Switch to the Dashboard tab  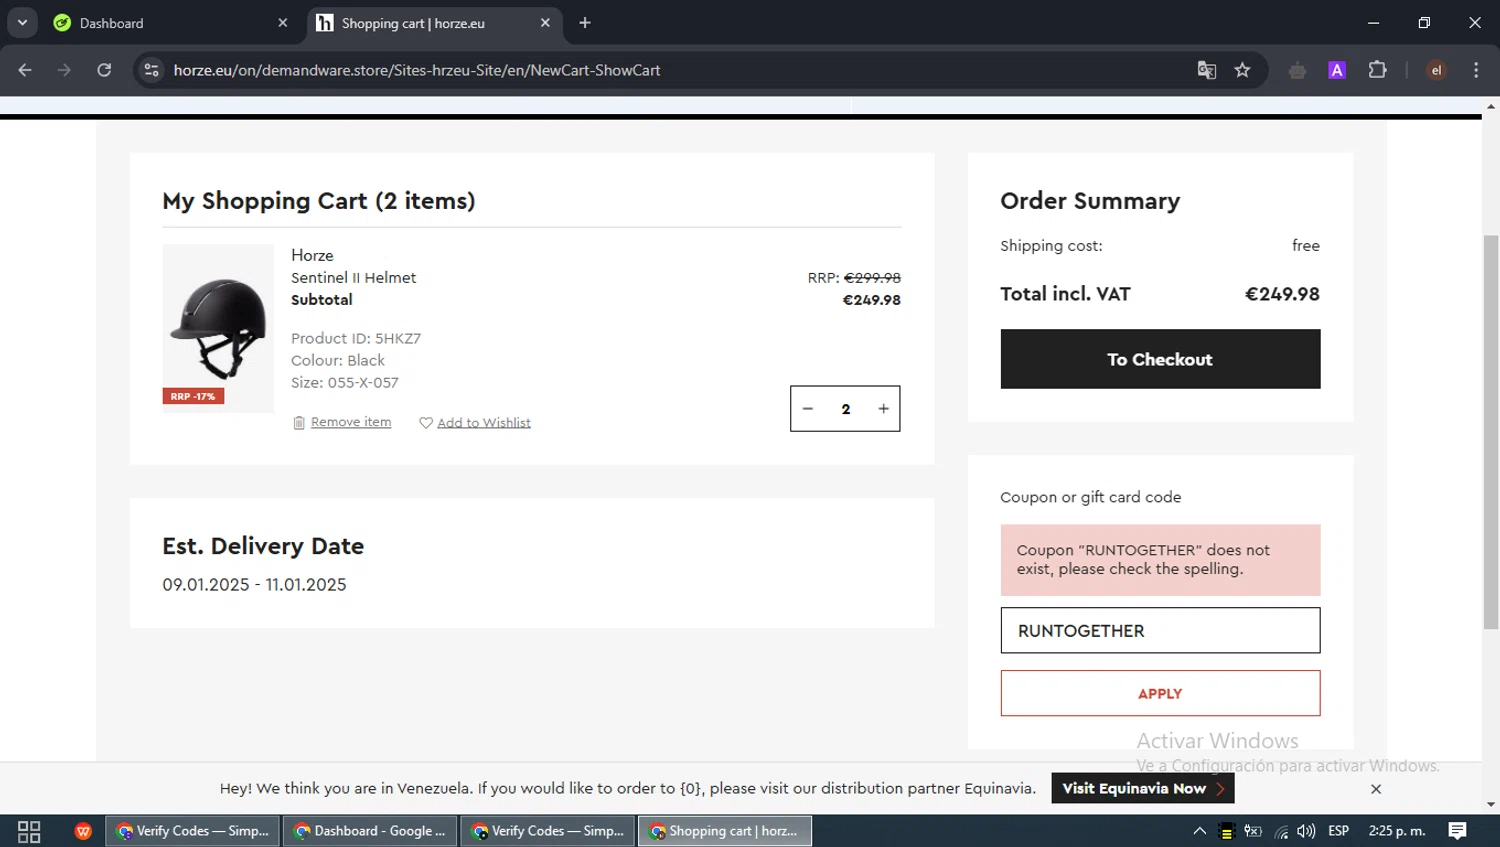point(170,23)
